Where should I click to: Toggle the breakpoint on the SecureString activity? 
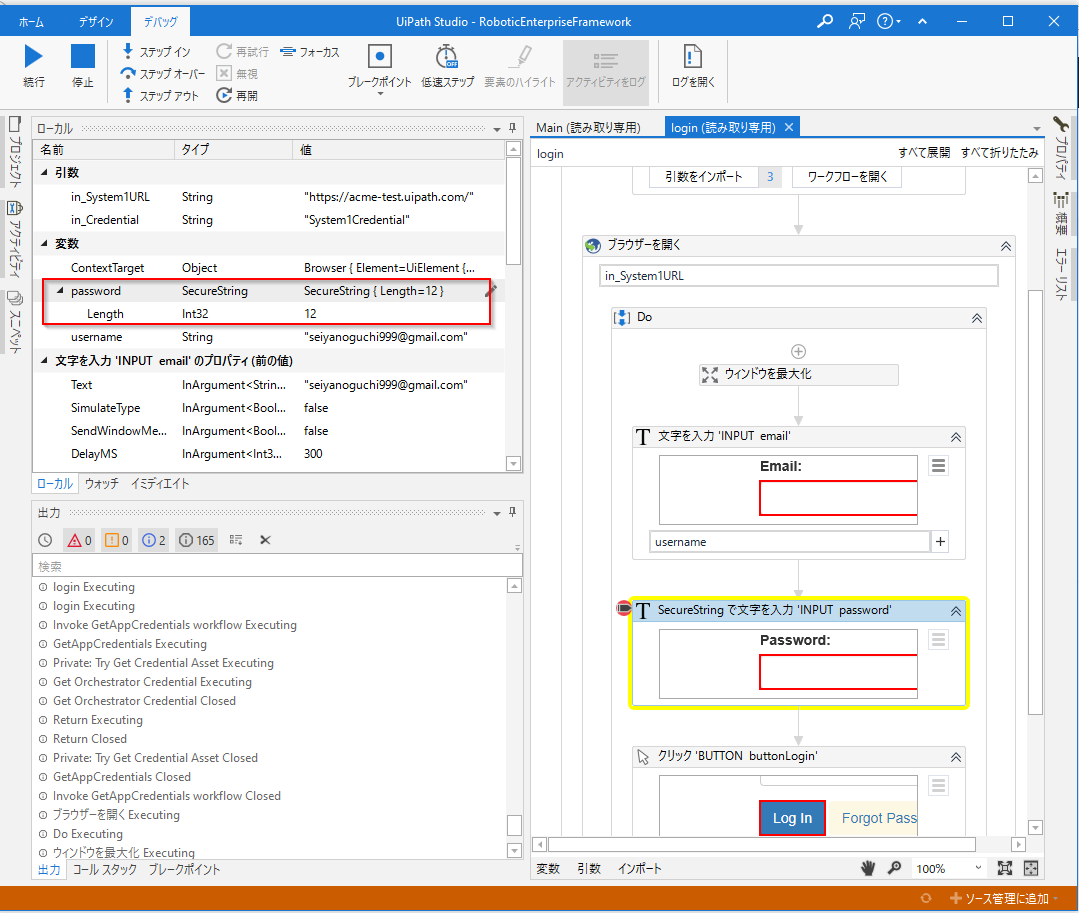tap(625, 610)
